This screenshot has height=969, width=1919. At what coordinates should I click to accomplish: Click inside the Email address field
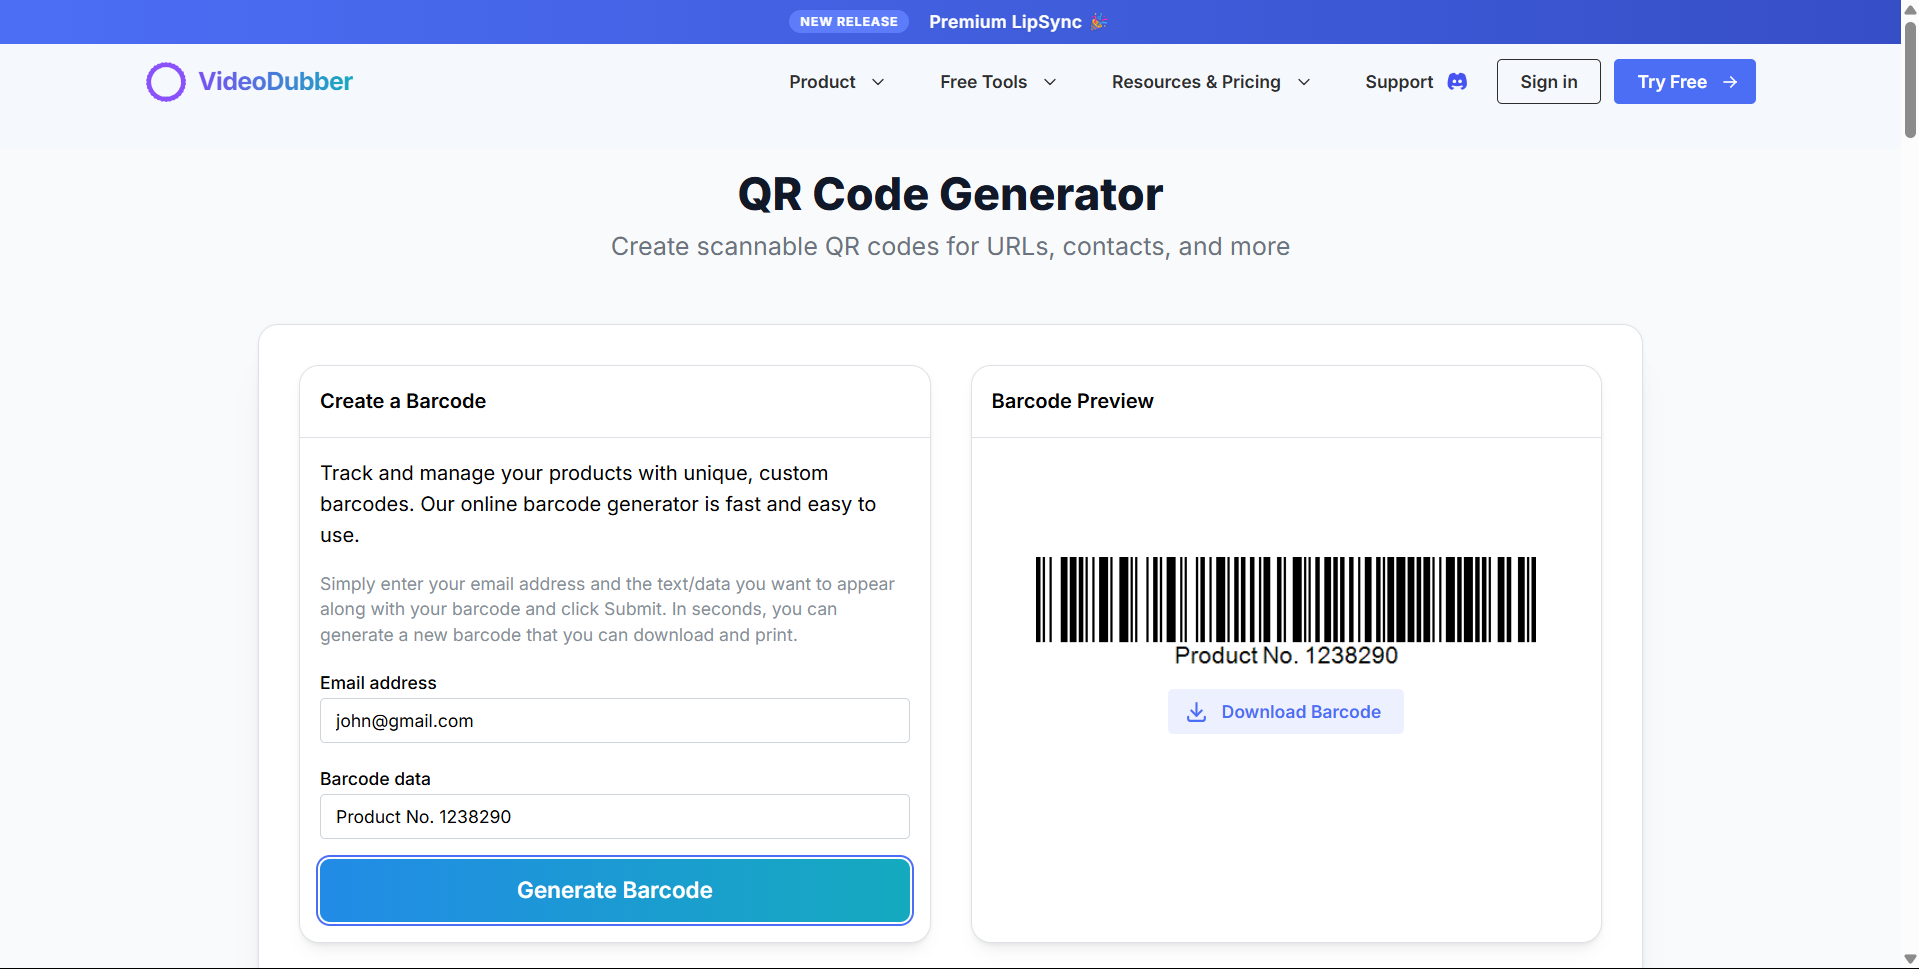click(x=614, y=720)
